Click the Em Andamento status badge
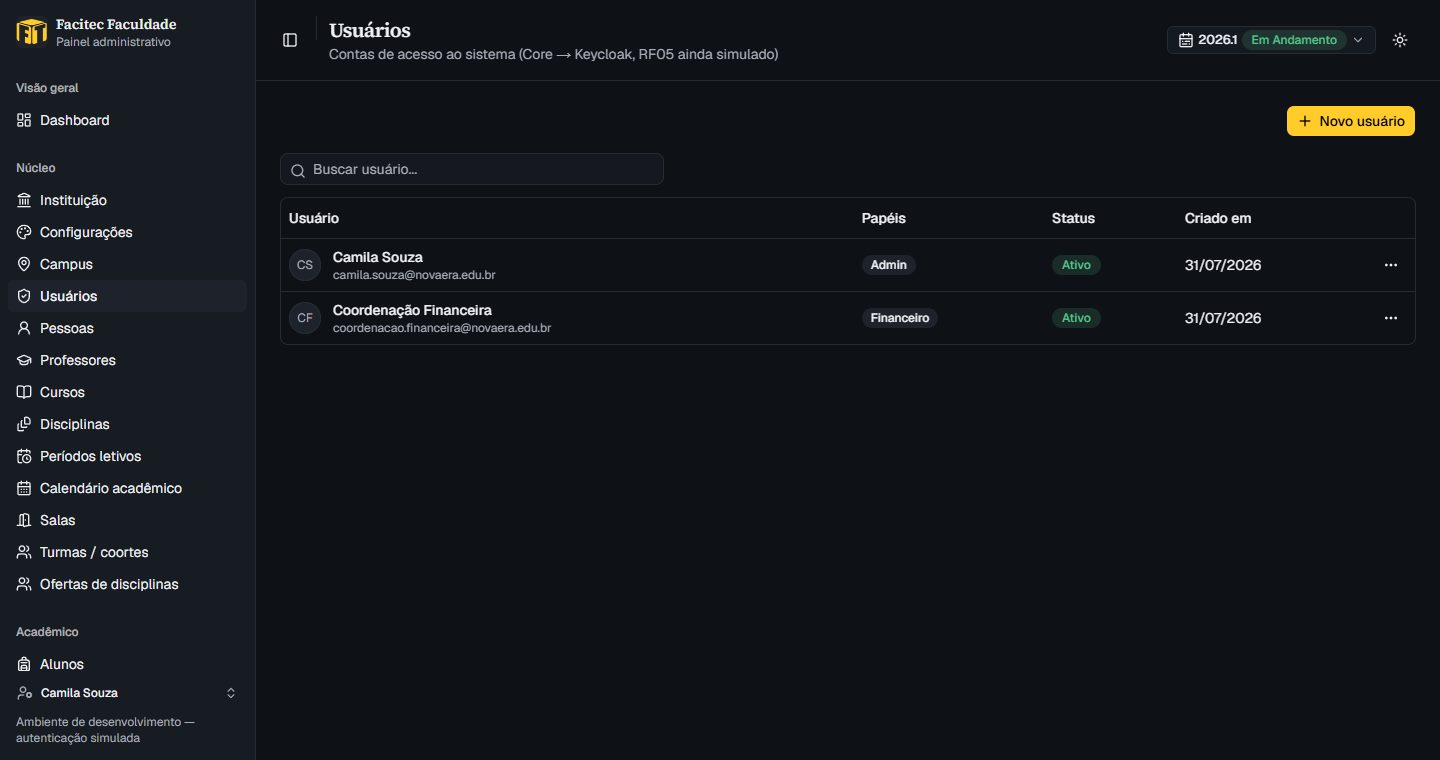1440x760 pixels. click(1293, 40)
